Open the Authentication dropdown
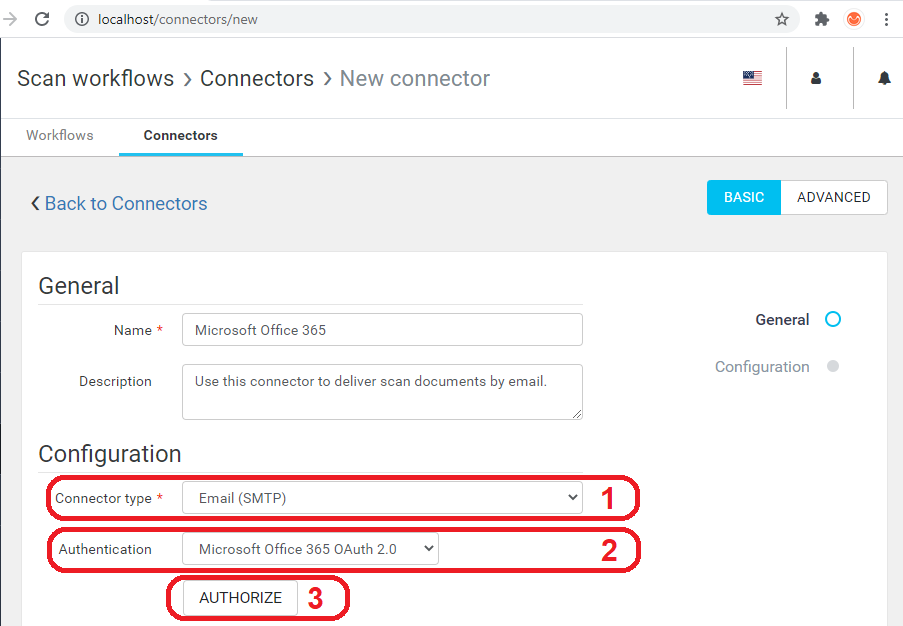 coord(310,548)
